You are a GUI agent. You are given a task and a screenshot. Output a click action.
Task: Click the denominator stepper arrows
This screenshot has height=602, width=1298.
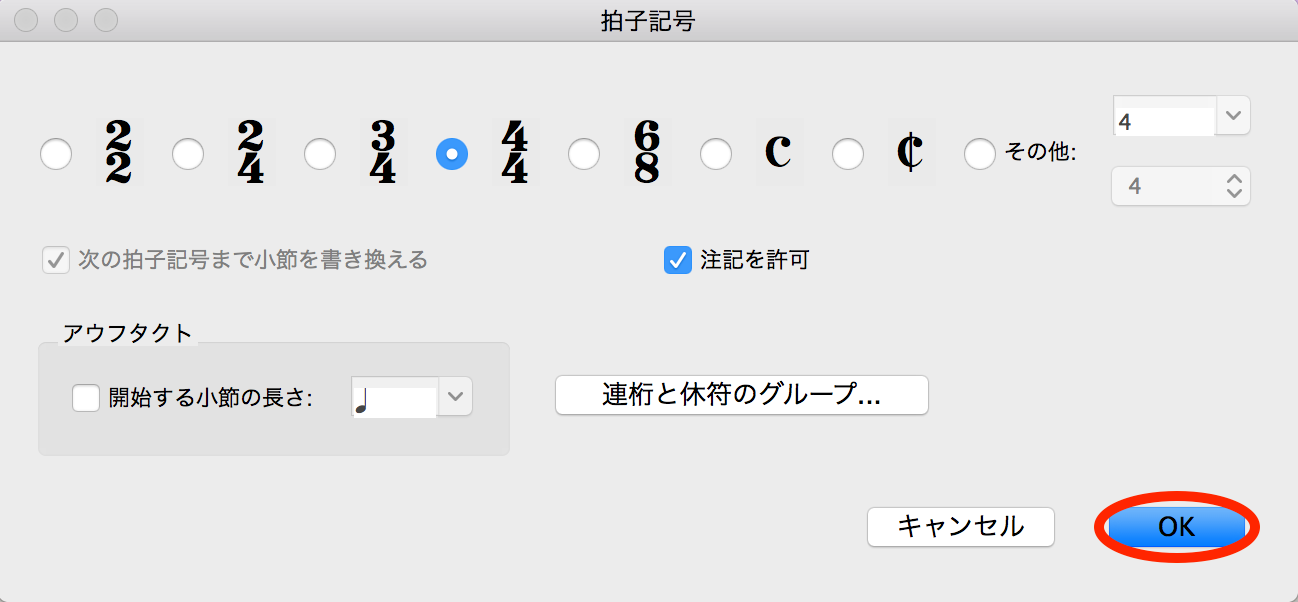pyautogui.click(x=1234, y=186)
